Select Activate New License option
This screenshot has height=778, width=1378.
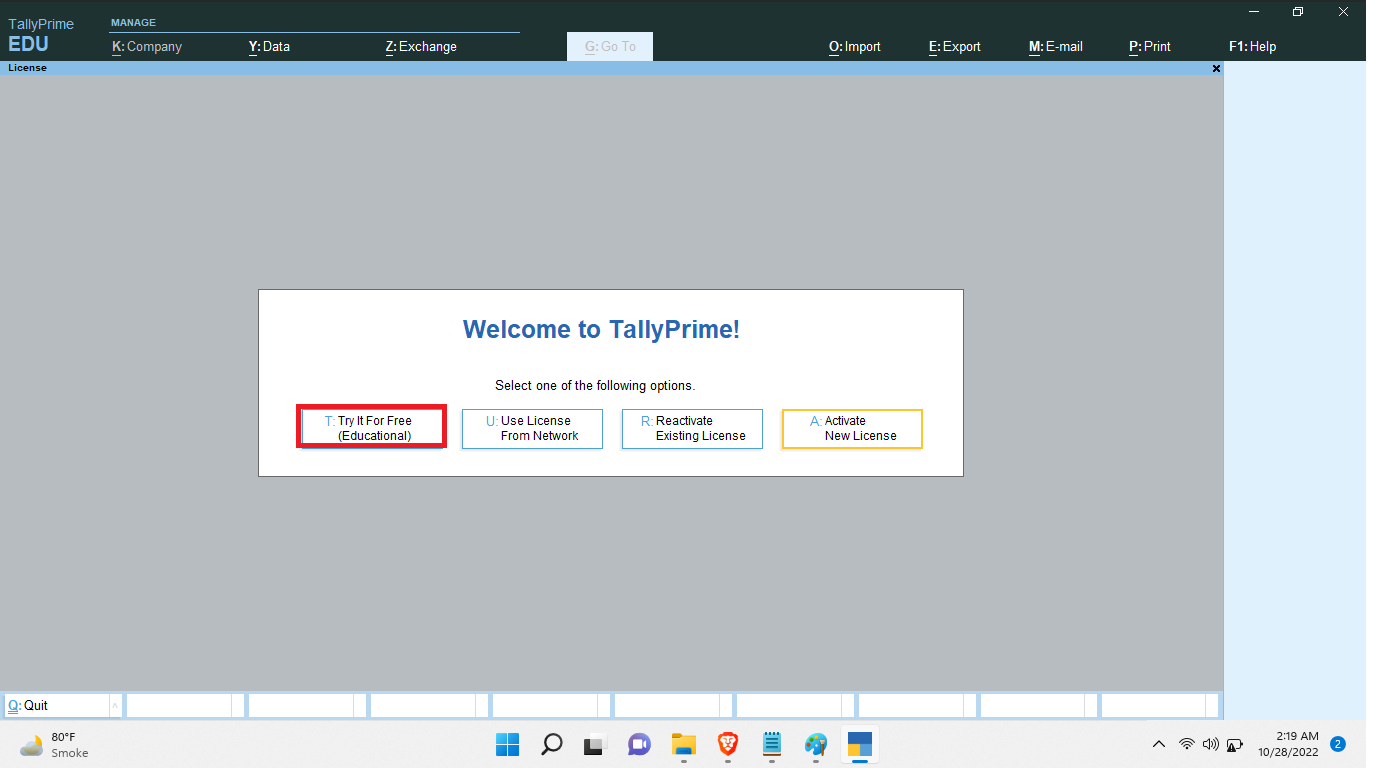[852, 428]
